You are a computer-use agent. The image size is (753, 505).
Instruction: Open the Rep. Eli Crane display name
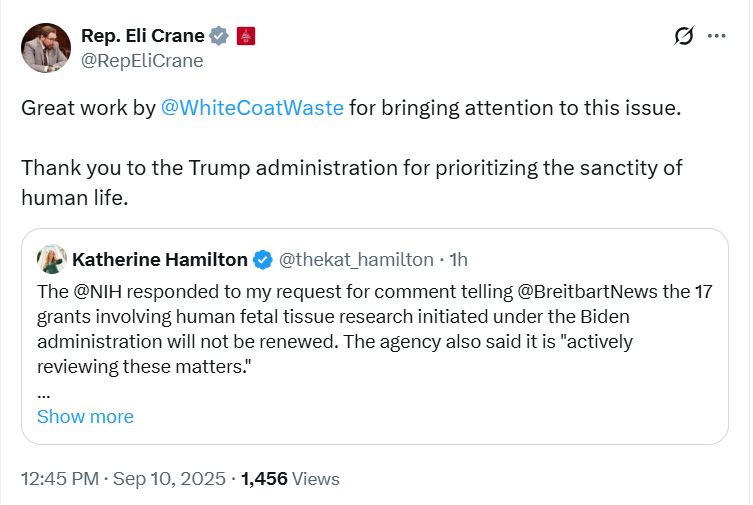142,36
